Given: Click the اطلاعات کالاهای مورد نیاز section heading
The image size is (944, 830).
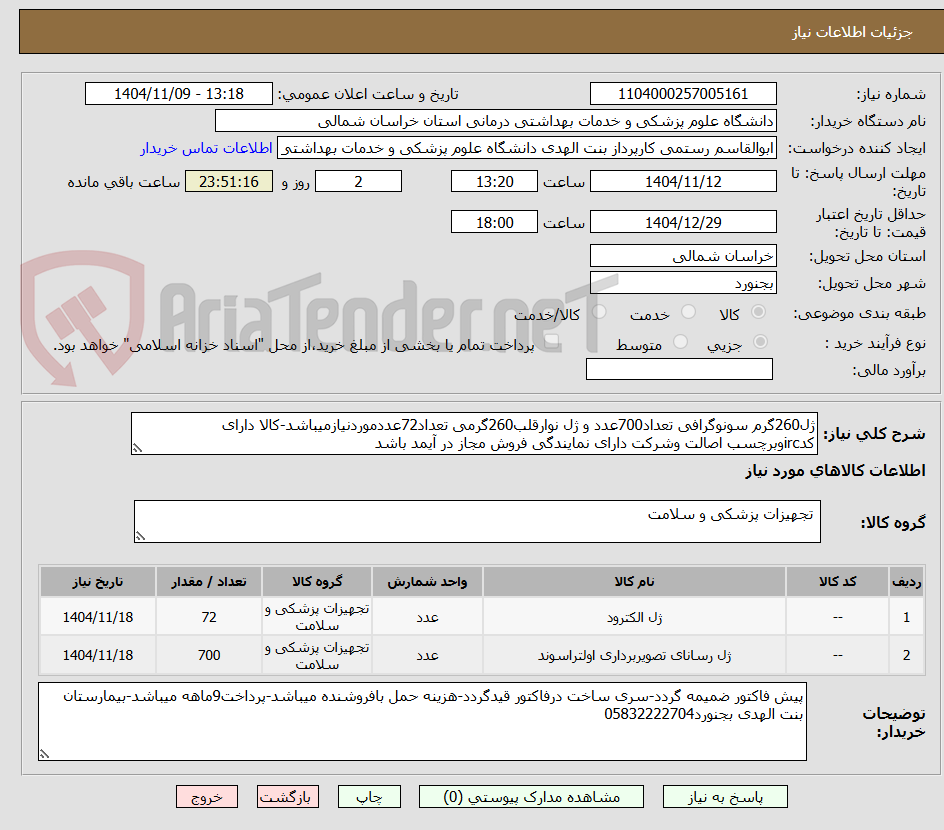Looking at the screenshot, I should 836,471.
